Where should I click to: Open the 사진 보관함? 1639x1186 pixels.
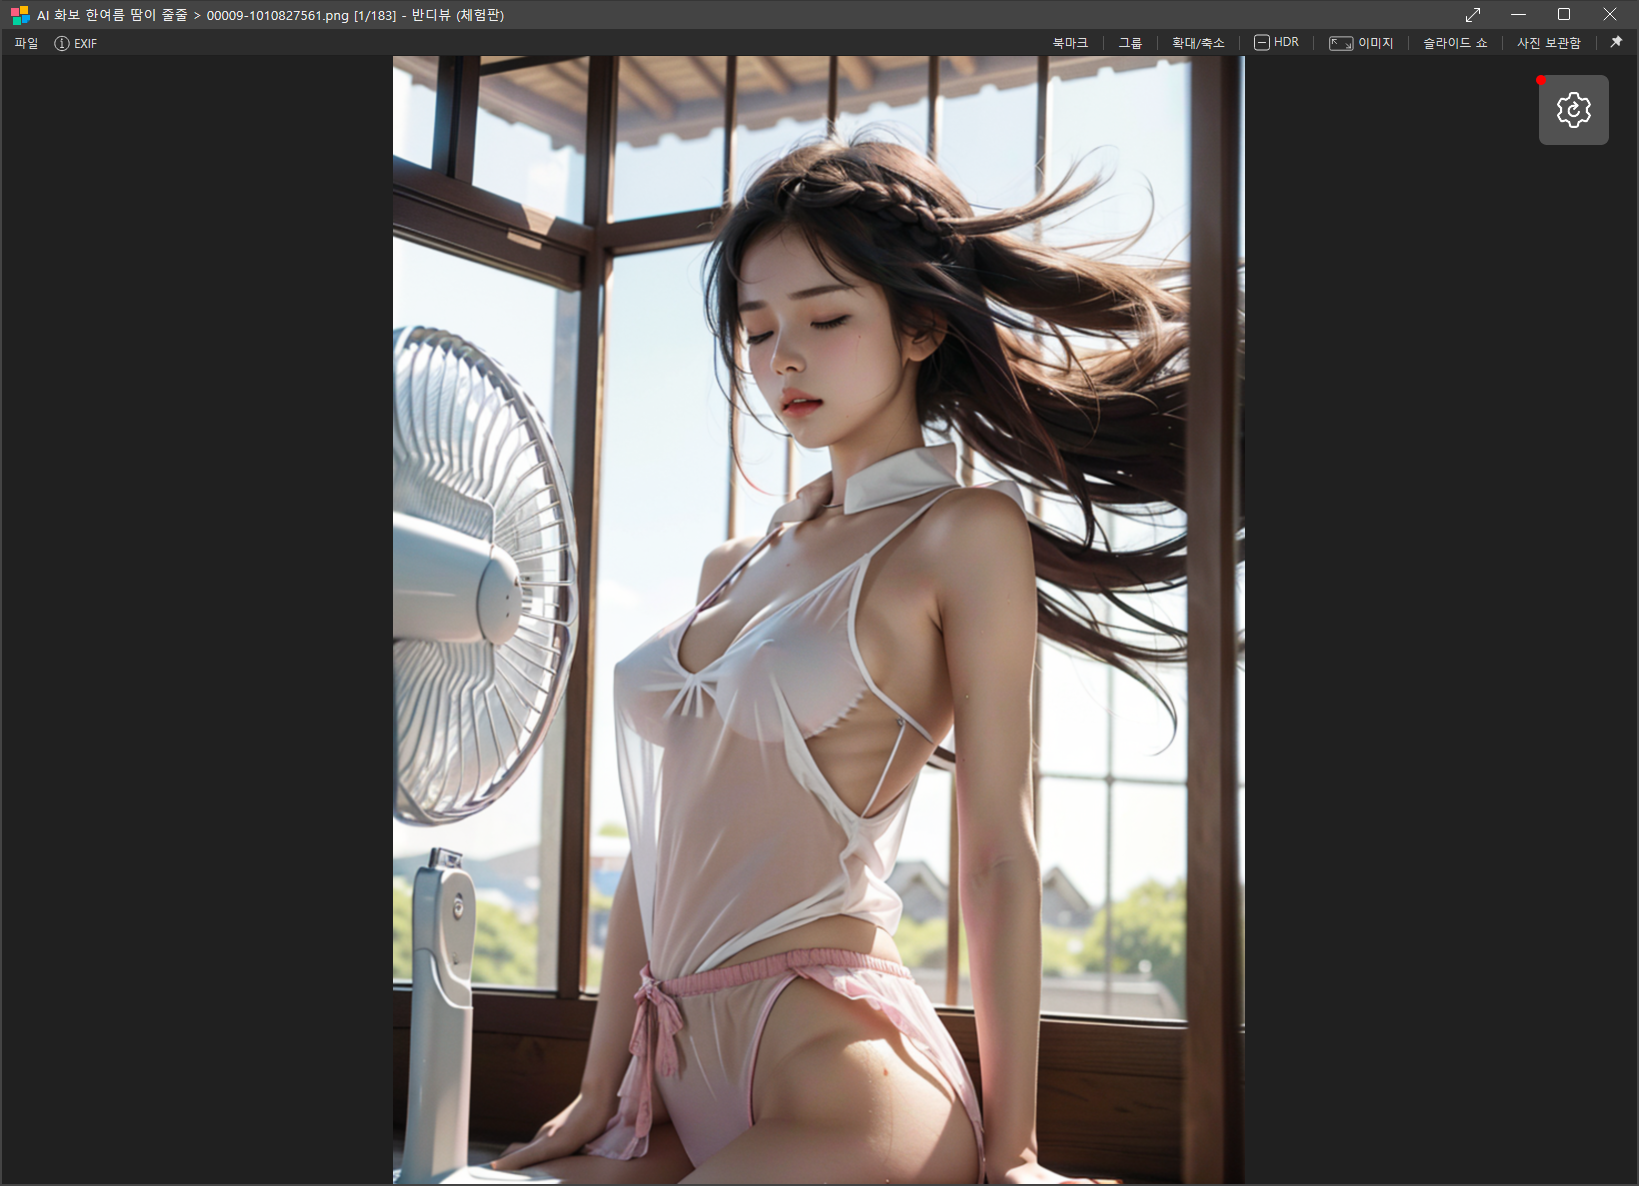click(1548, 43)
